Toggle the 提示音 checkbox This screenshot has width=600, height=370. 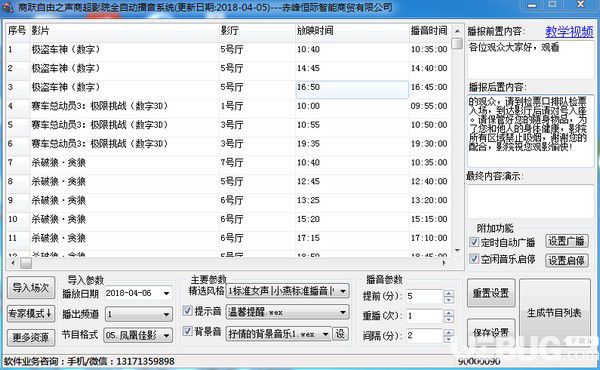coord(187,311)
